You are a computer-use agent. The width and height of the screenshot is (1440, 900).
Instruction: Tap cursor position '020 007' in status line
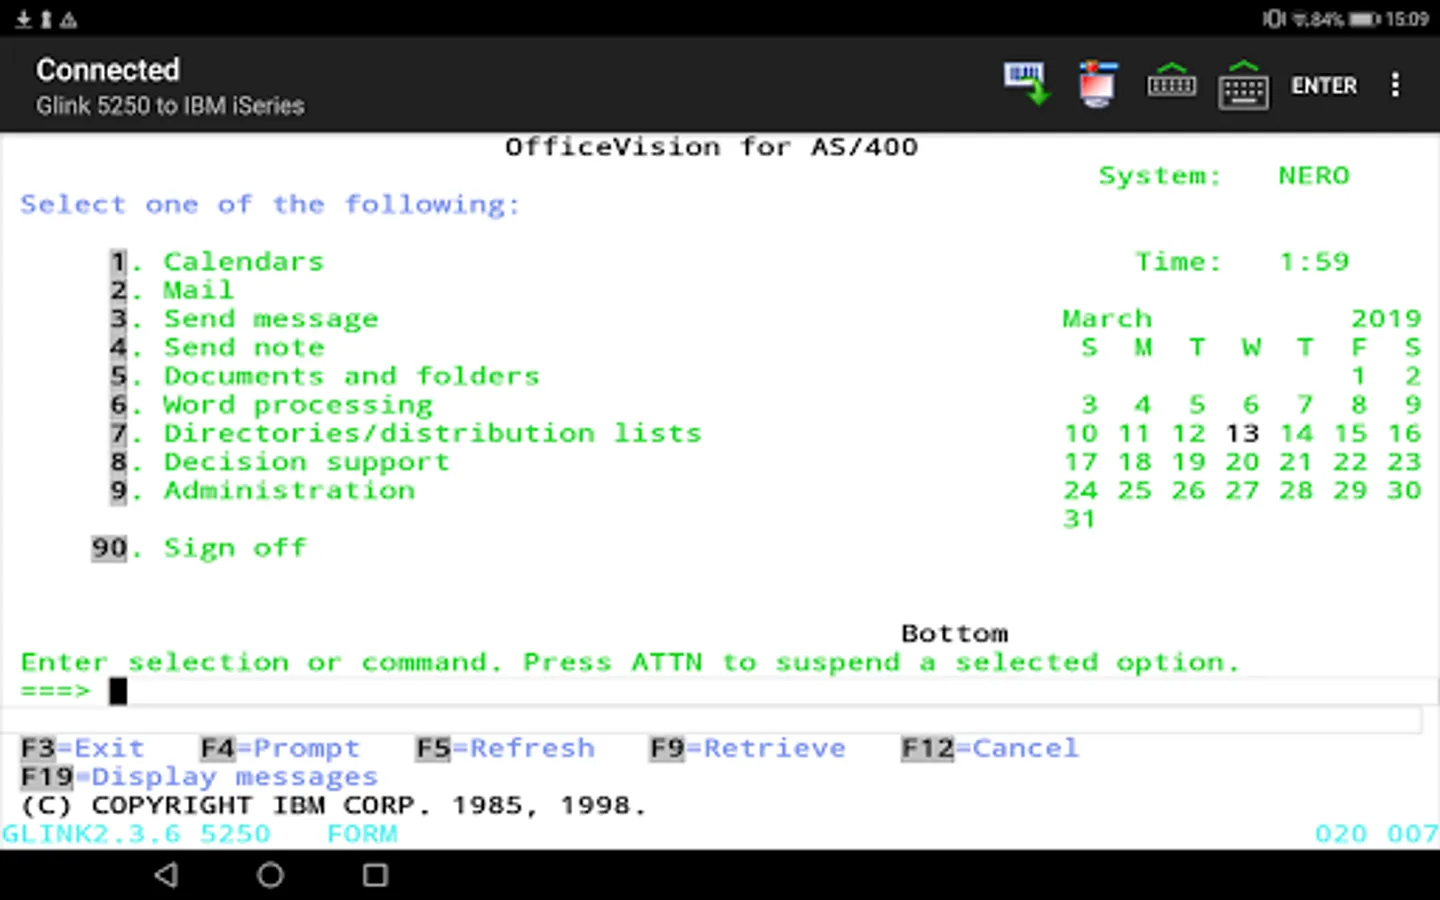(x=1376, y=835)
